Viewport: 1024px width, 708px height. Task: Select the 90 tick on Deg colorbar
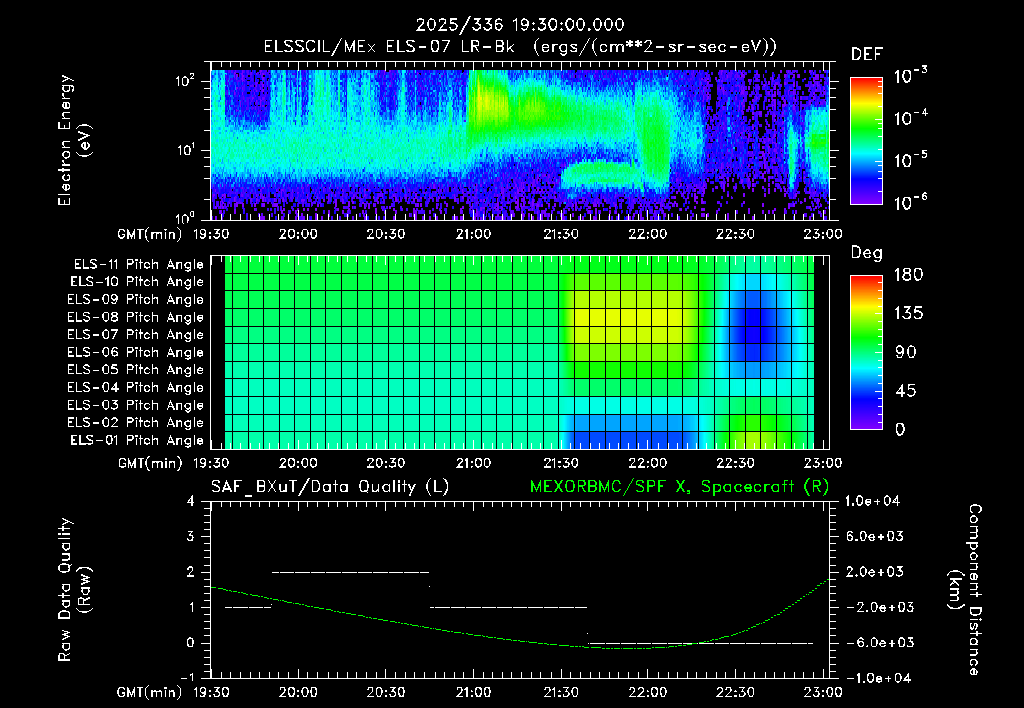click(x=904, y=352)
